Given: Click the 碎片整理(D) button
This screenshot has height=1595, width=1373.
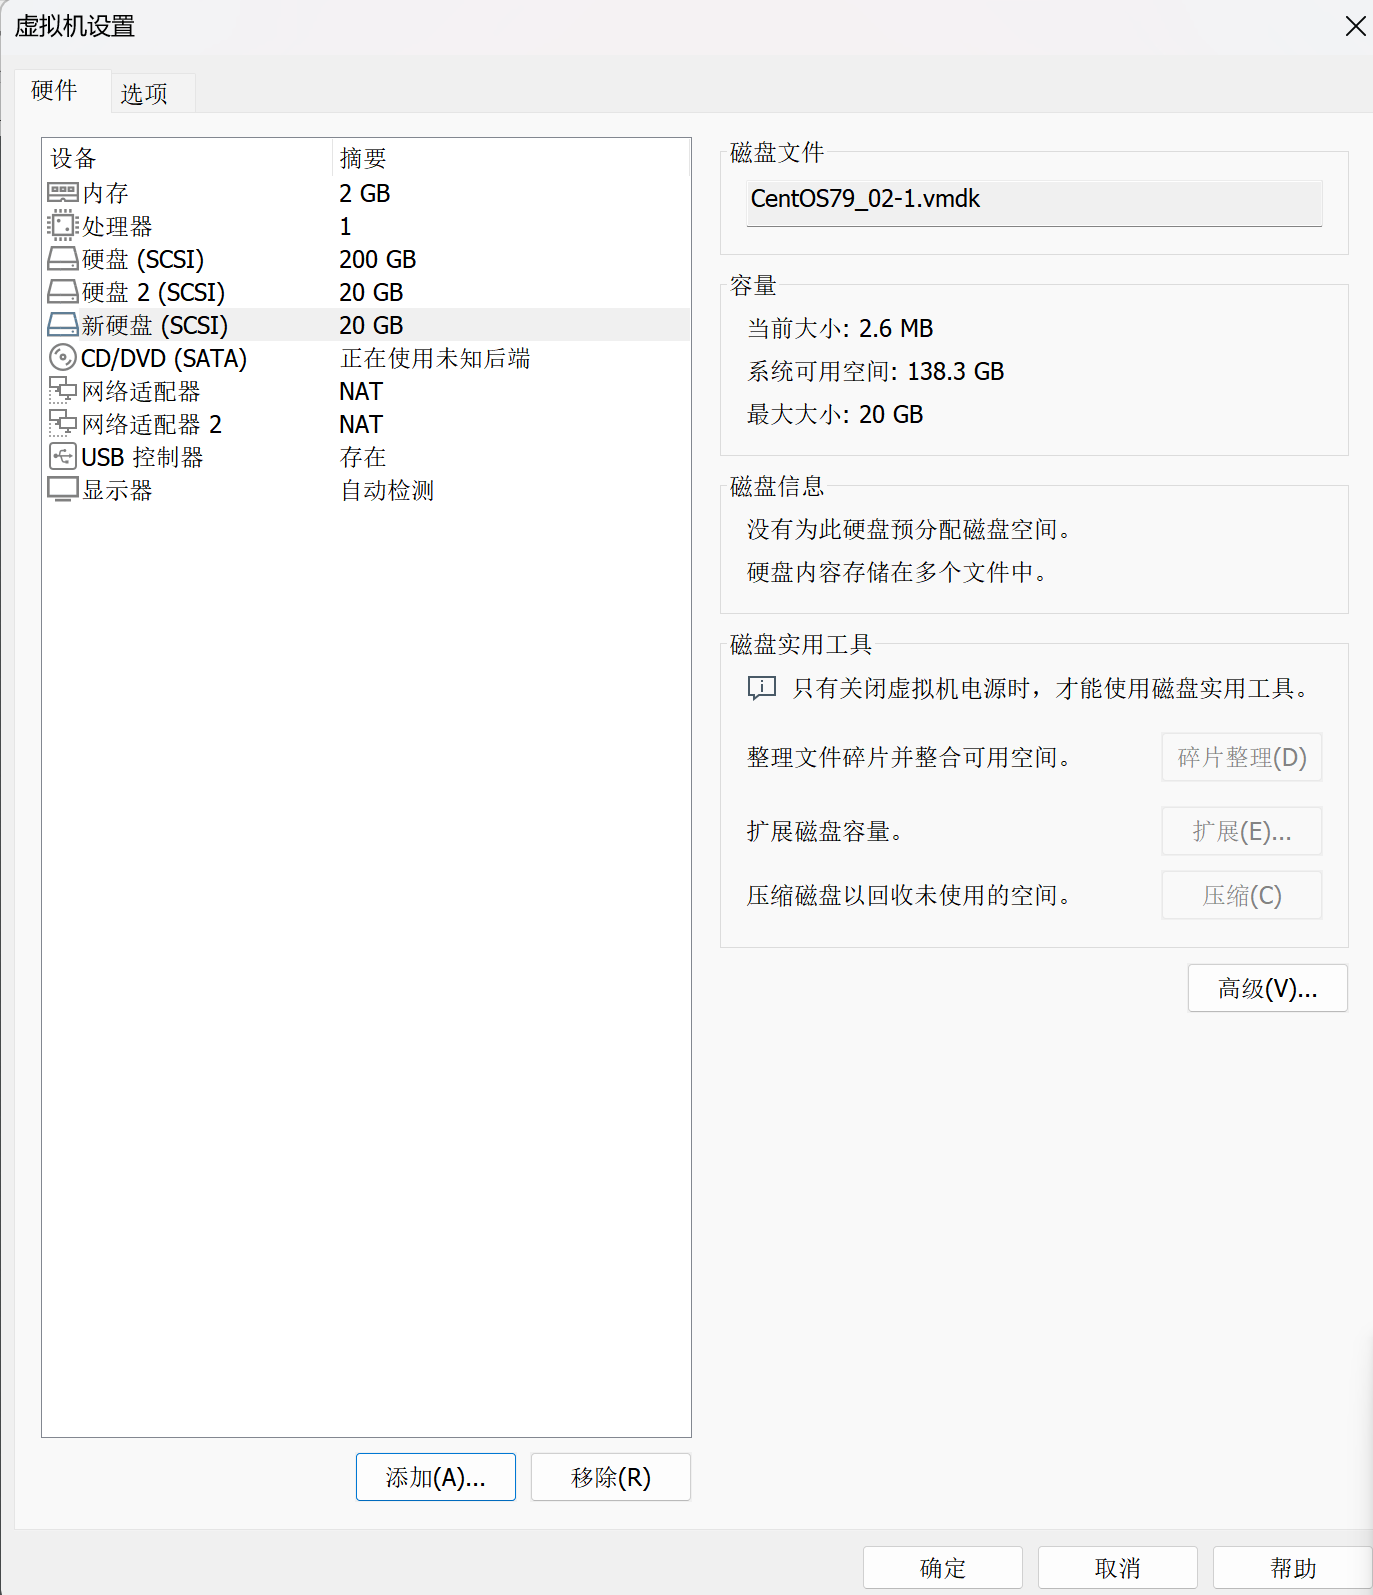Looking at the screenshot, I should (x=1242, y=757).
